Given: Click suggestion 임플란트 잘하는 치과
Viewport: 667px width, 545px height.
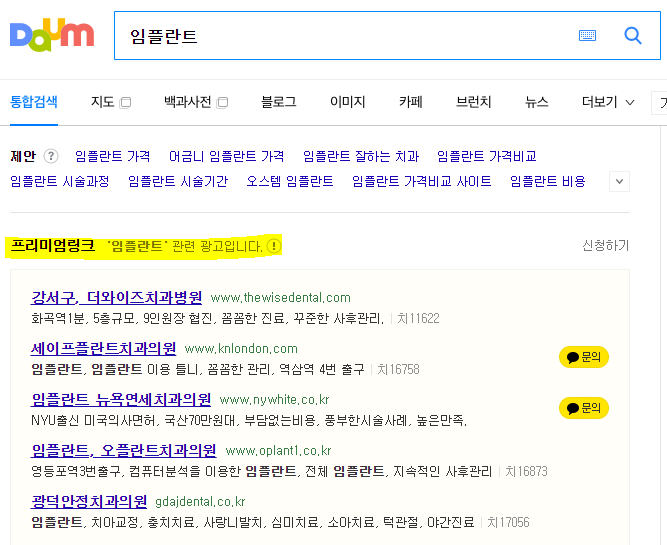Looking at the screenshot, I should tap(361, 156).
